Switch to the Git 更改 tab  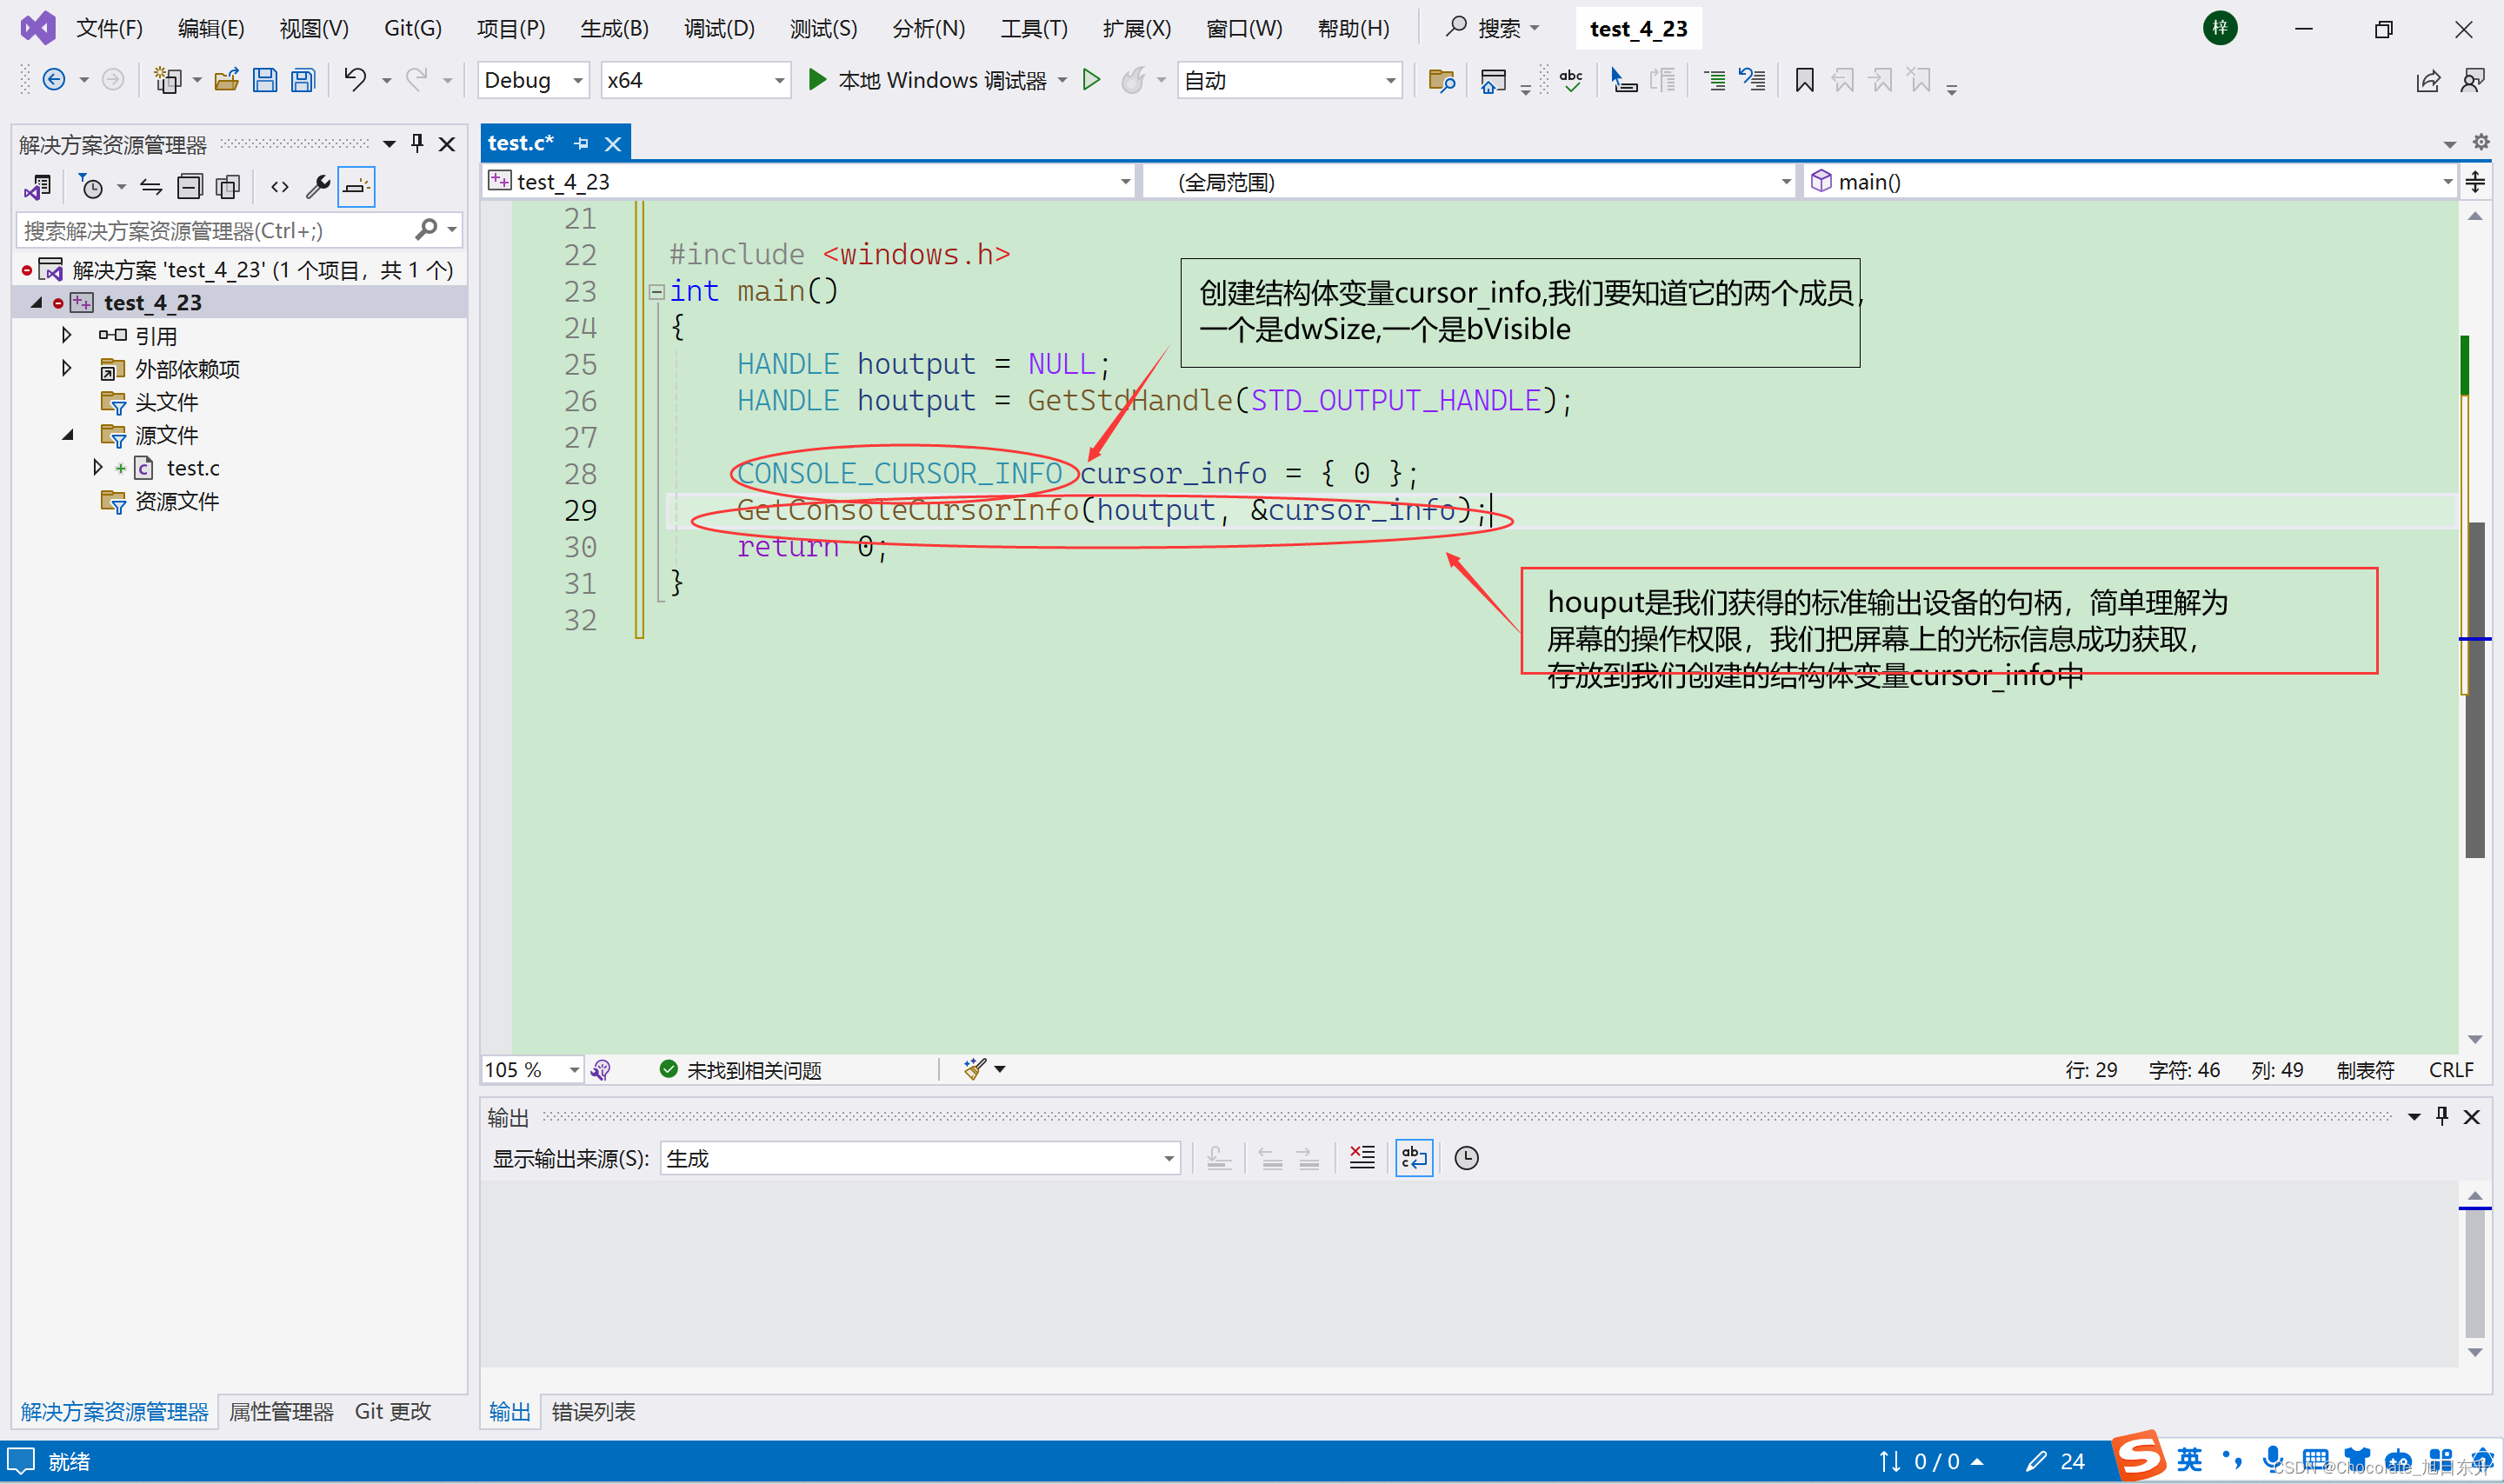393,1411
